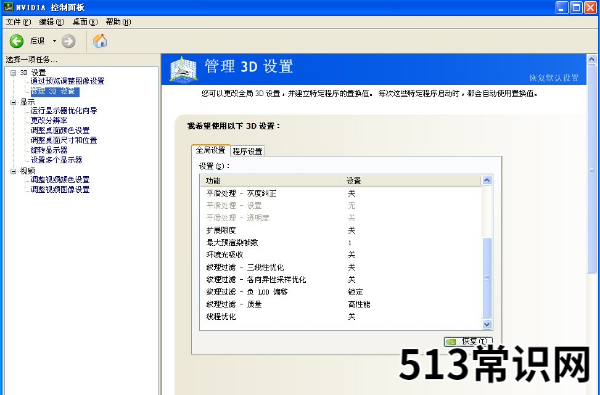Switch to 程序设置 tab
The height and width of the screenshot is (395, 600).
[x=248, y=151]
